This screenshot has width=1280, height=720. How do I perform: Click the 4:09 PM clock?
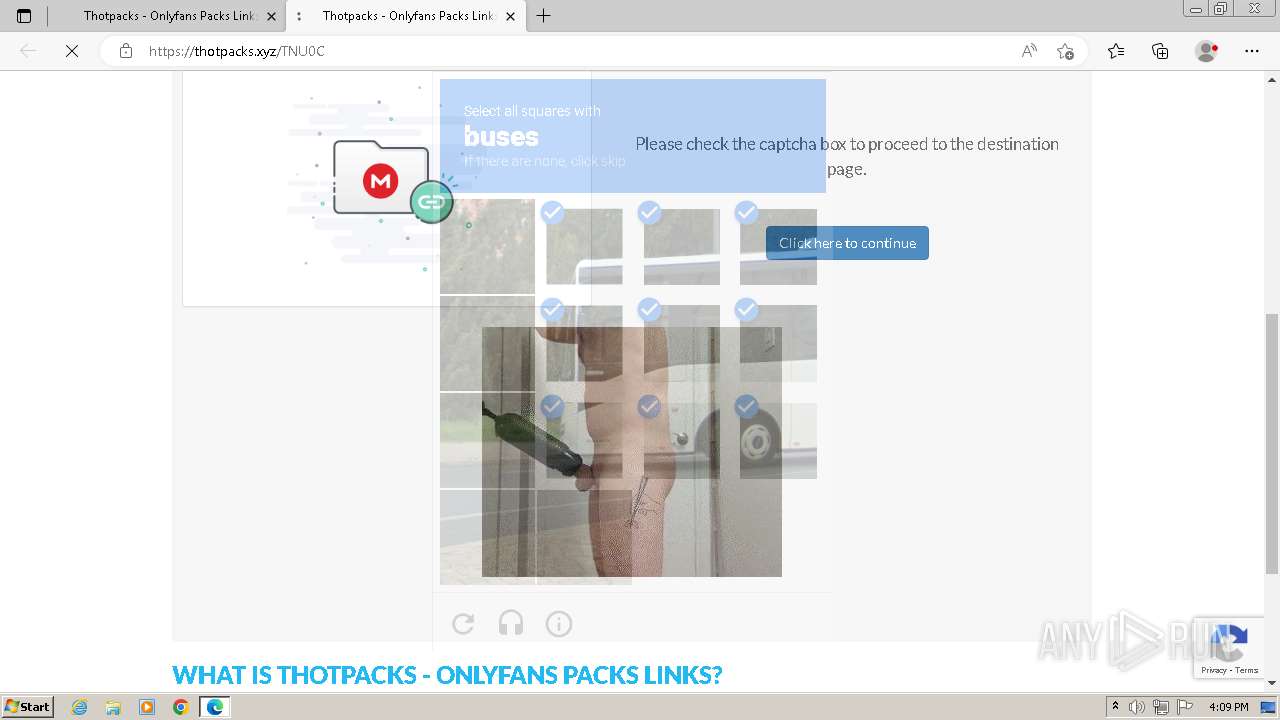click(x=1229, y=707)
